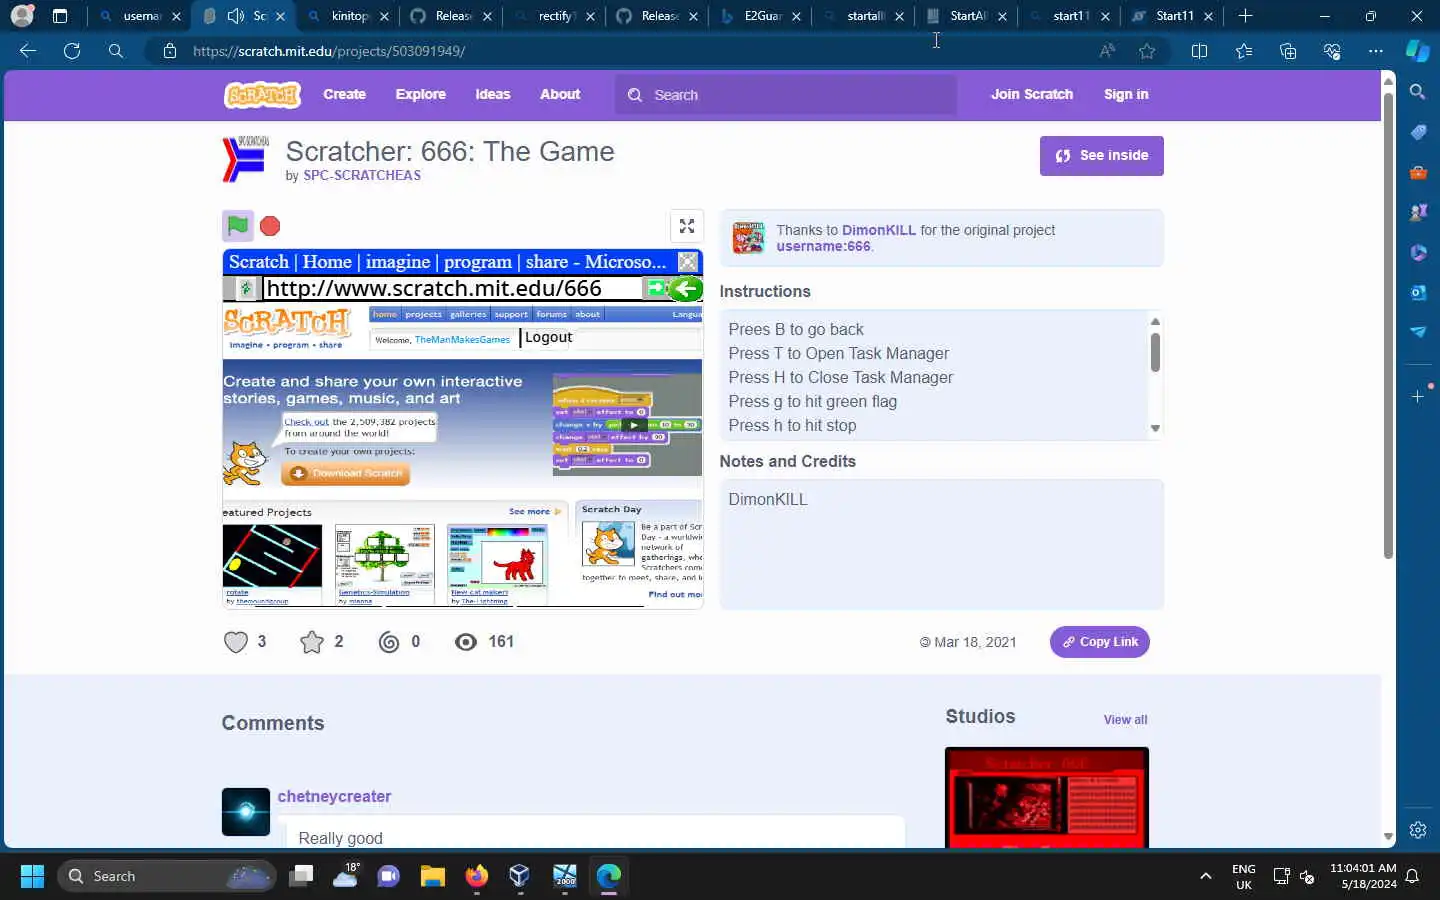Open the Edge address bar search icon
Screen dimensions: 1440x900
pyautogui.click(x=116, y=51)
